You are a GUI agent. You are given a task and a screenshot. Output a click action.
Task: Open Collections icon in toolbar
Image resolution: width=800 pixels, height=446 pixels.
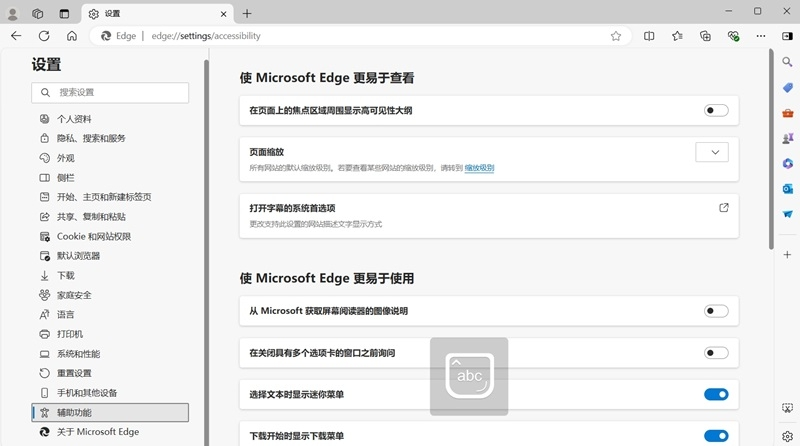(705, 36)
